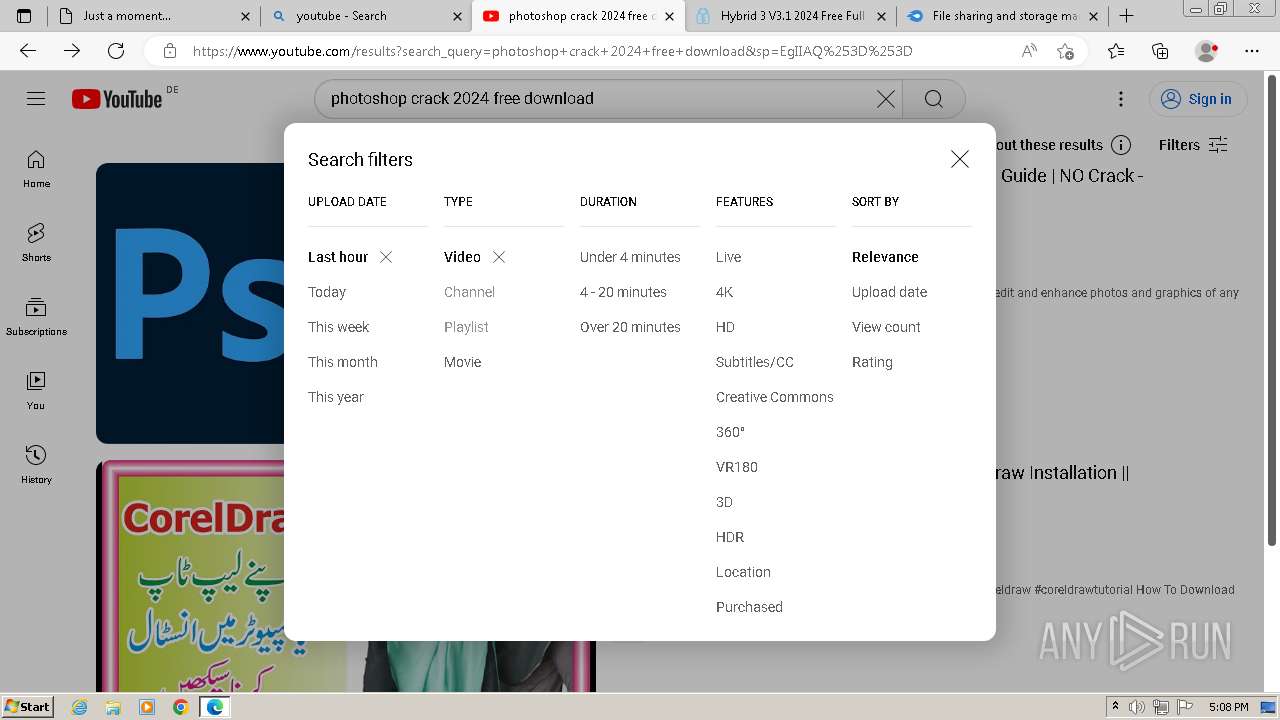Open Edge settings and more menu

click(x=1252, y=51)
